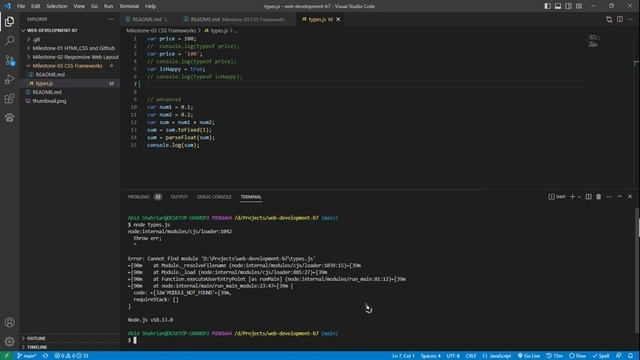Open Customize Layout icon in title bar
This screenshot has width=640, height=360.
pyautogui.click(x=579, y=6)
